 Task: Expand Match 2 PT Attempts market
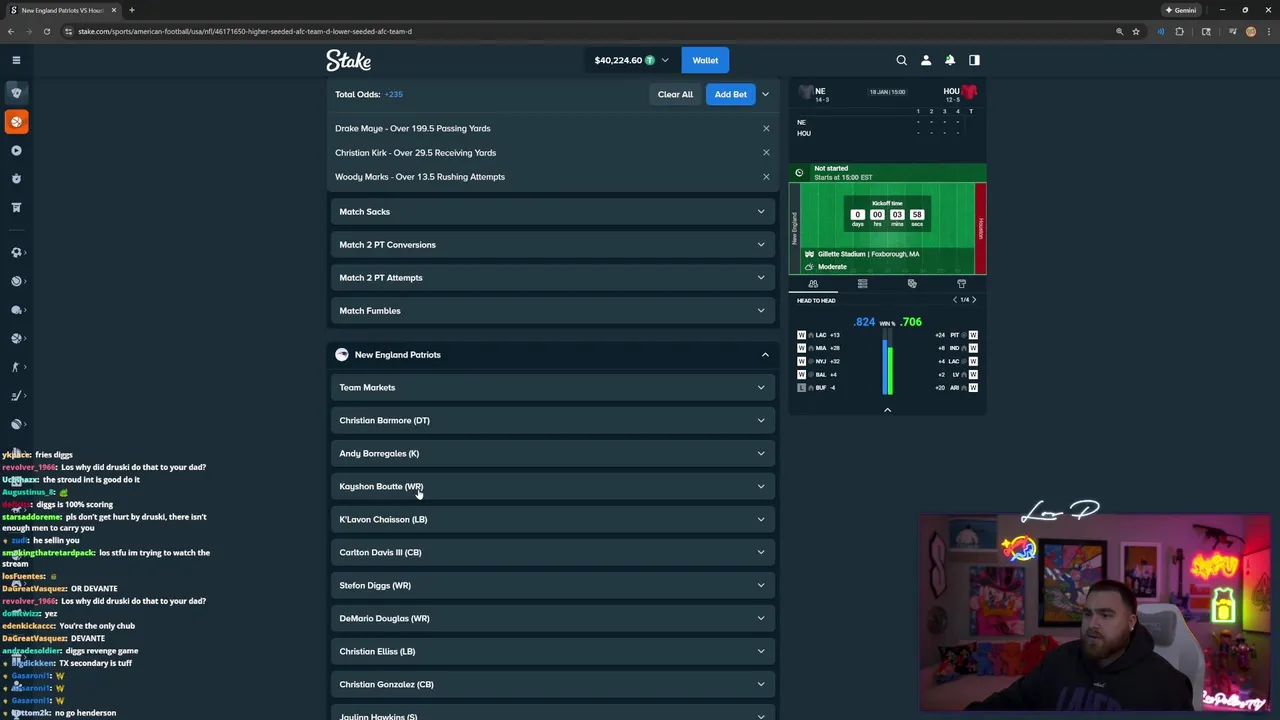coord(553,277)
